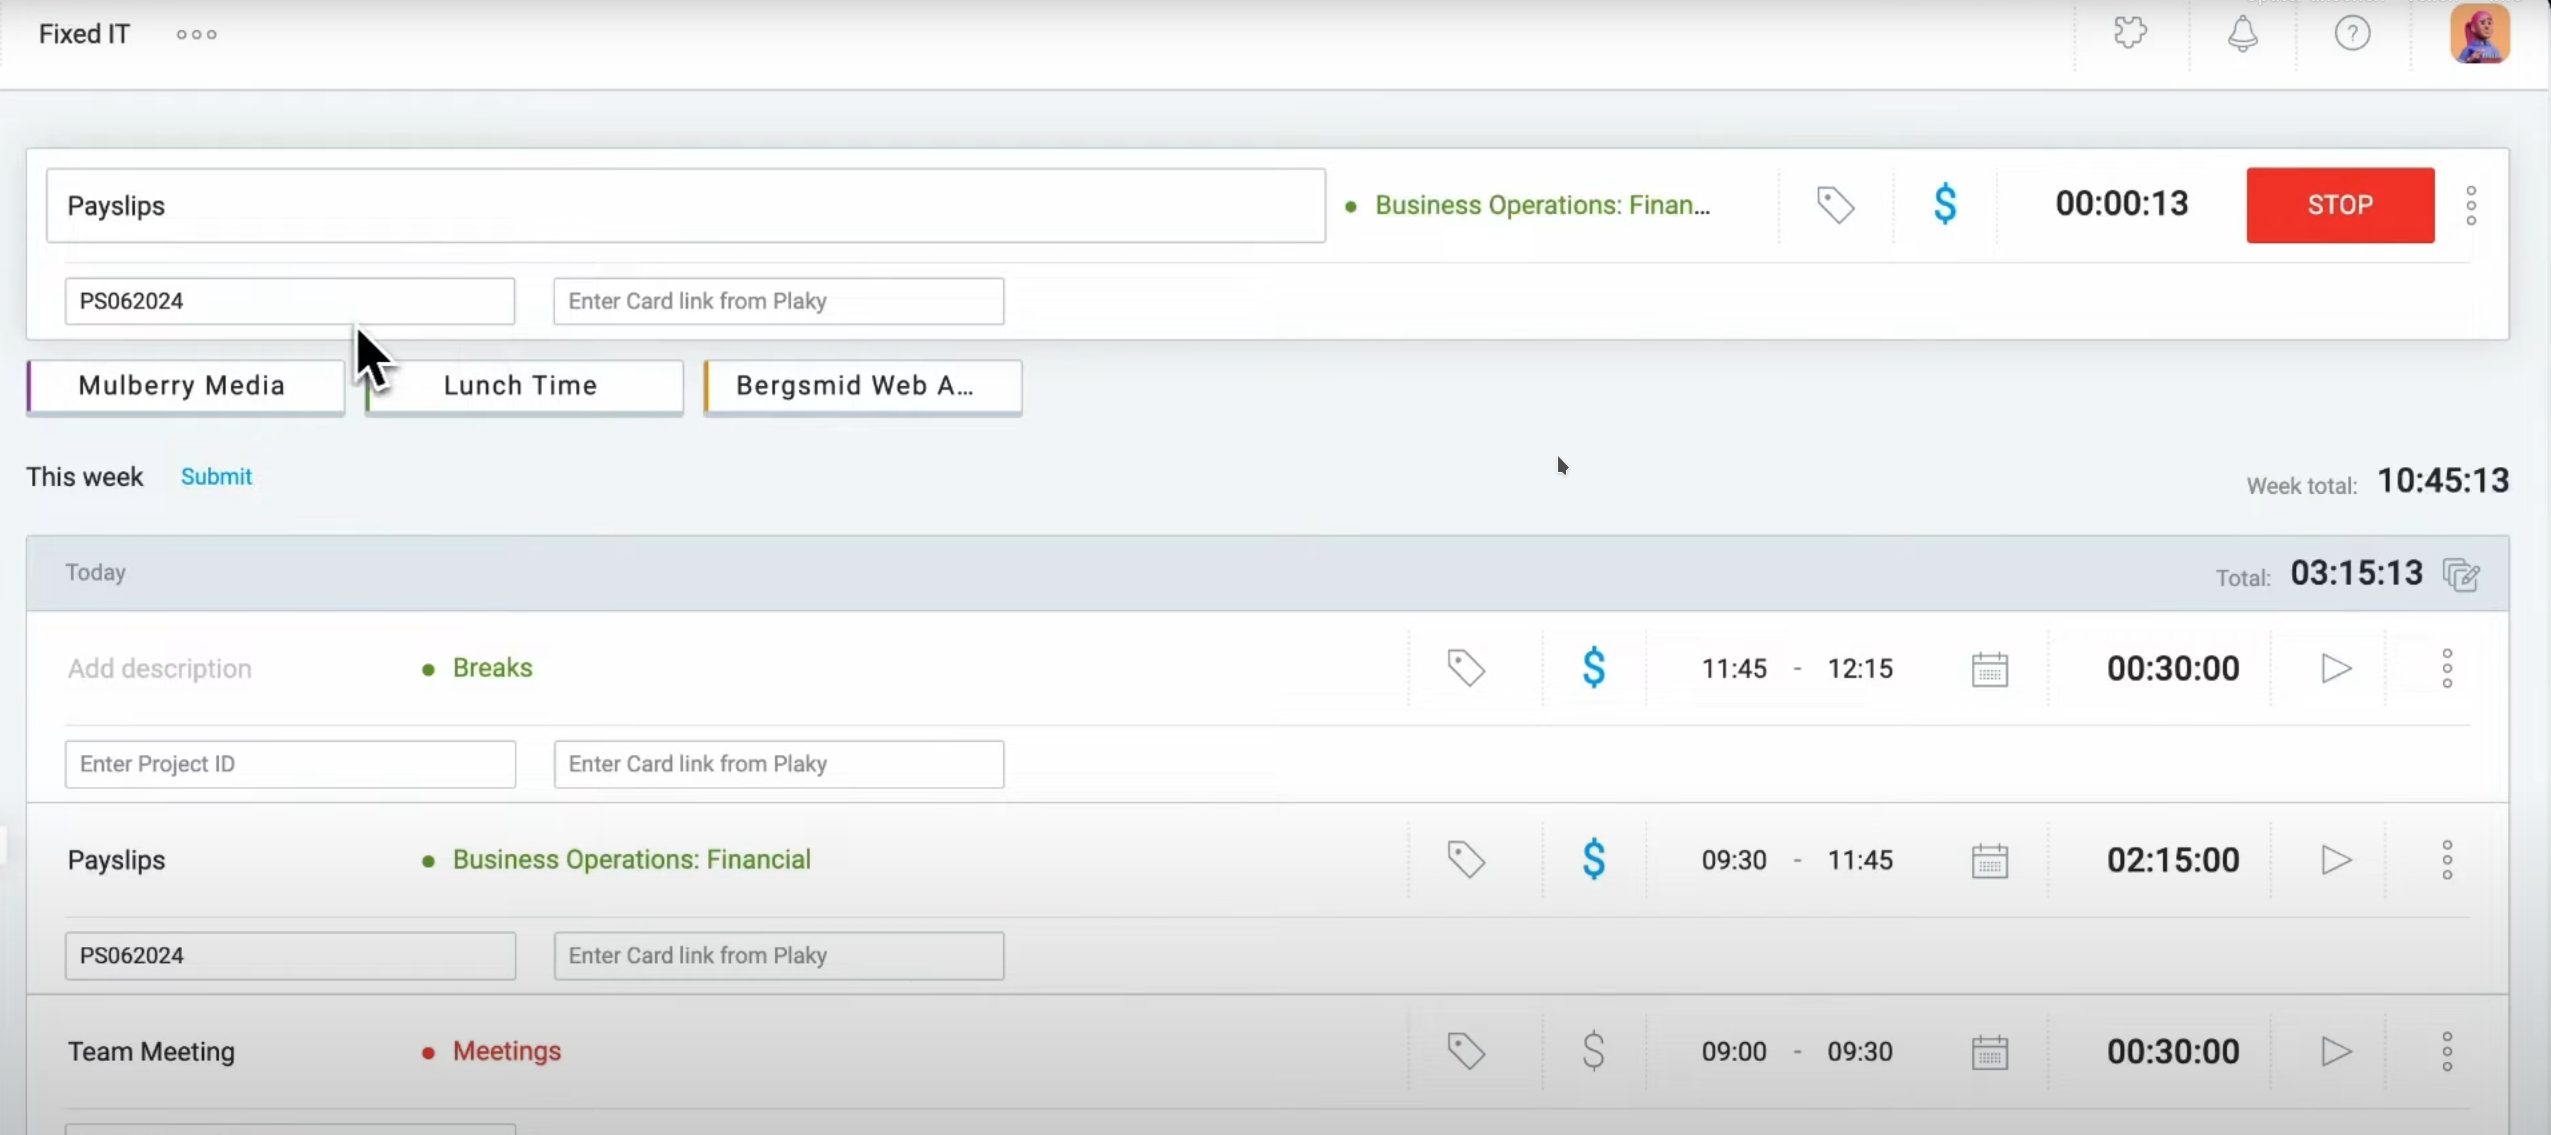
Task: Open the puzzle-piece integrations icon
Action: (x=2130, y=33)
